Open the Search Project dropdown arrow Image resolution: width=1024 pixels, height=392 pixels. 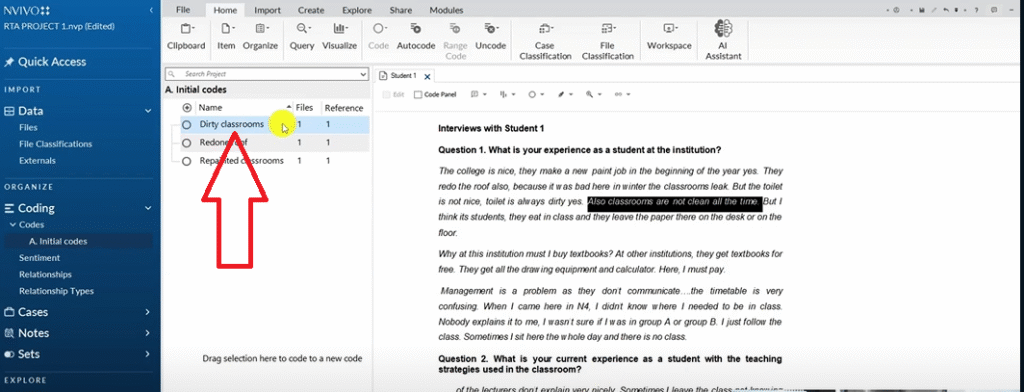[364, 74]
